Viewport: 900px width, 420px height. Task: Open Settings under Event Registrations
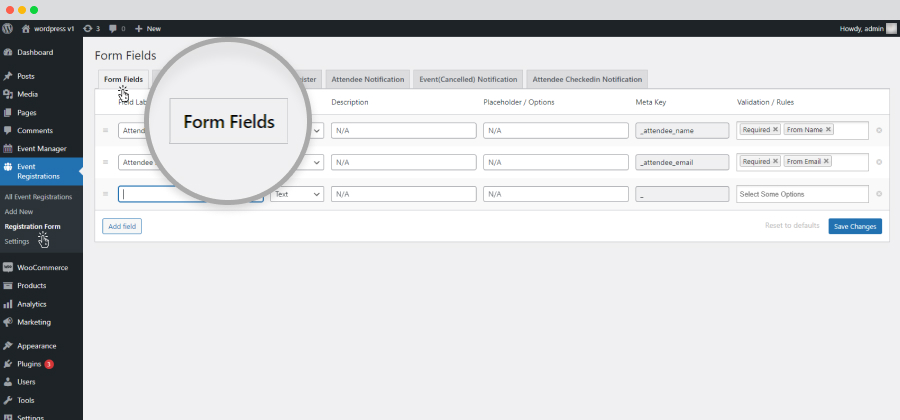point(17,242)
